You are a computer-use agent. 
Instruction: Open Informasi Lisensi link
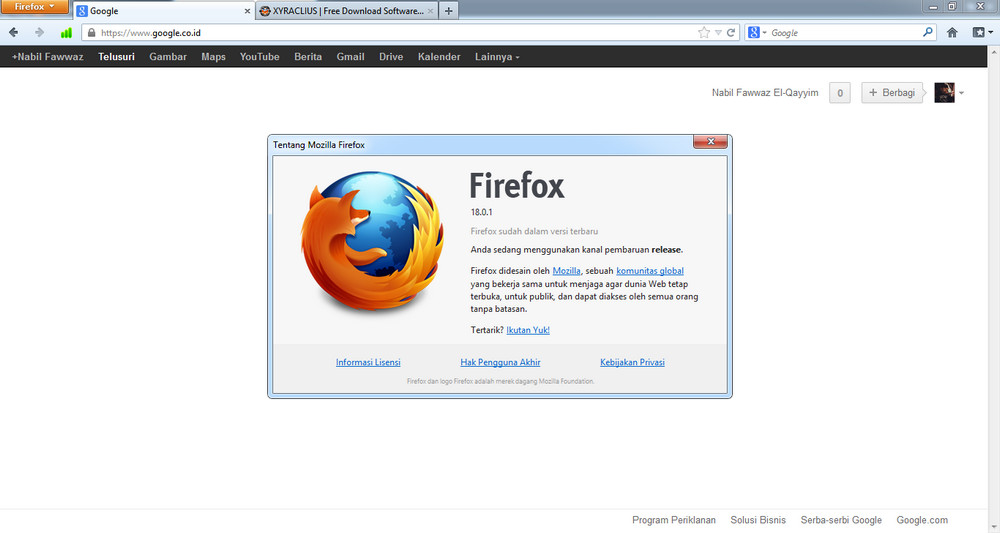point(368,362)
